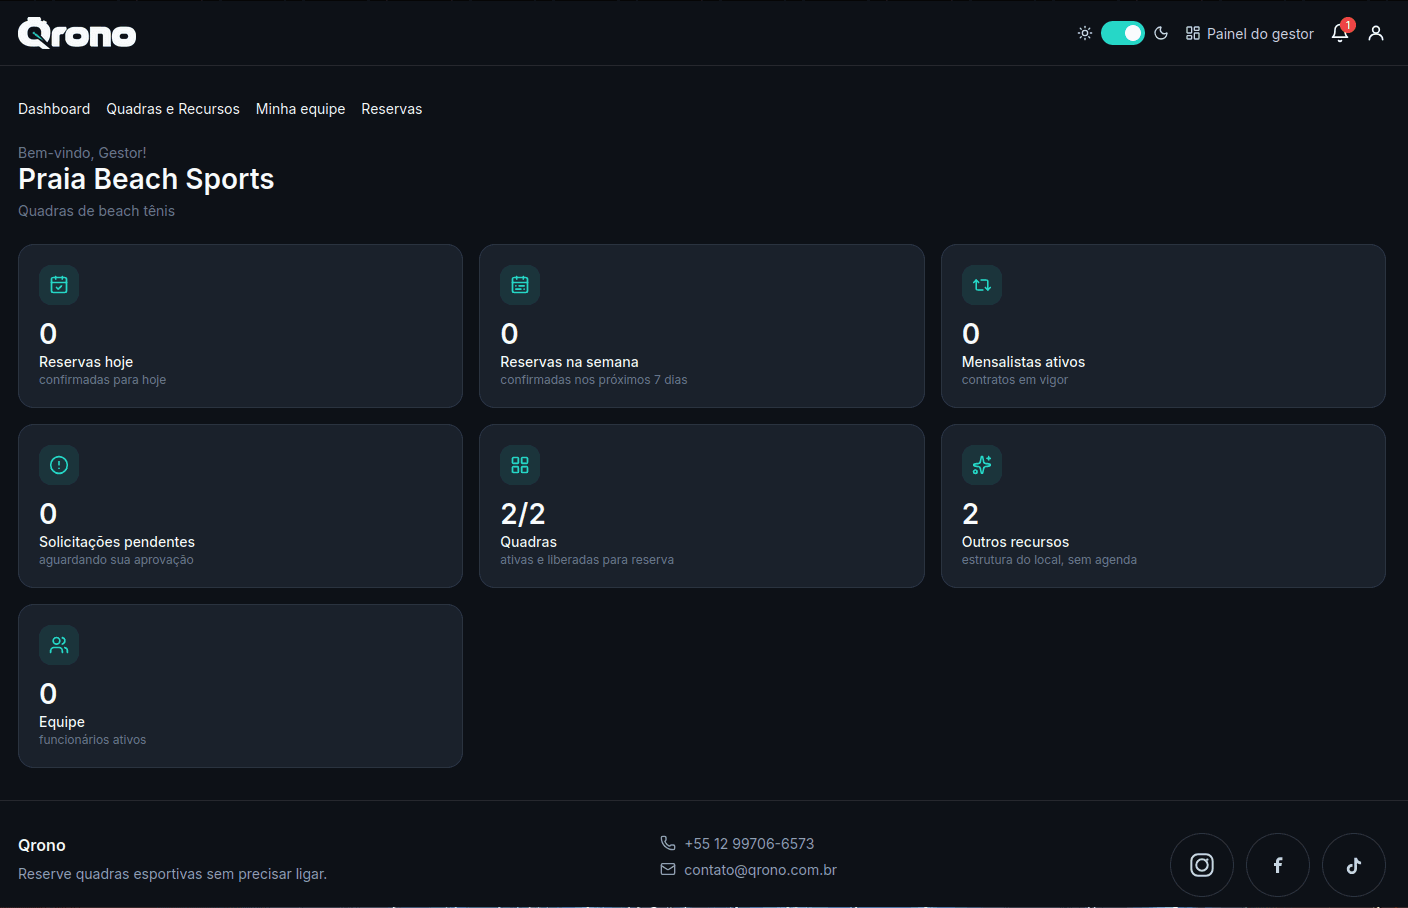Open Quadras e Recursos tab
1408x908 pixels.
tap(173, 109)
